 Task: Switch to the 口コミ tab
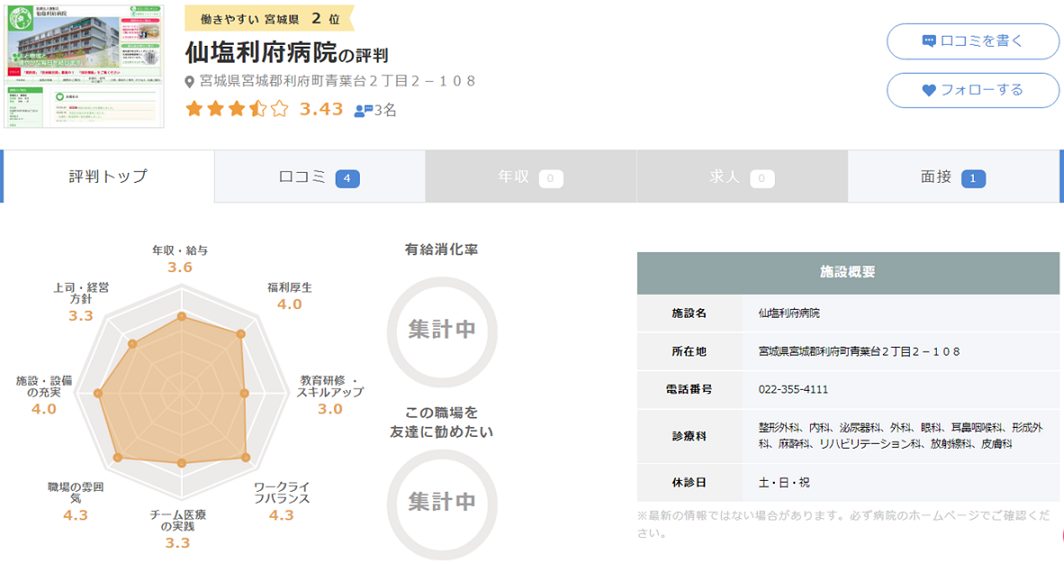[320, 176]
